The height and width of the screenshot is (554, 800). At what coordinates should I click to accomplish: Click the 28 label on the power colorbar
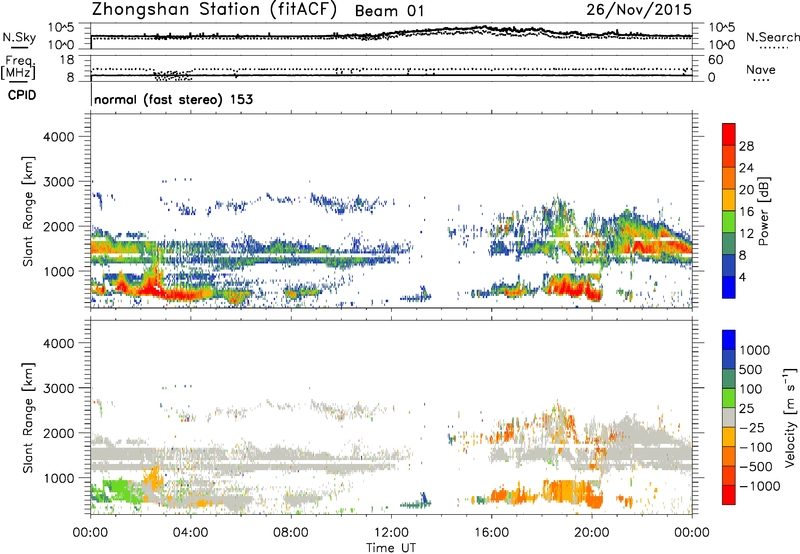(746, 146)
